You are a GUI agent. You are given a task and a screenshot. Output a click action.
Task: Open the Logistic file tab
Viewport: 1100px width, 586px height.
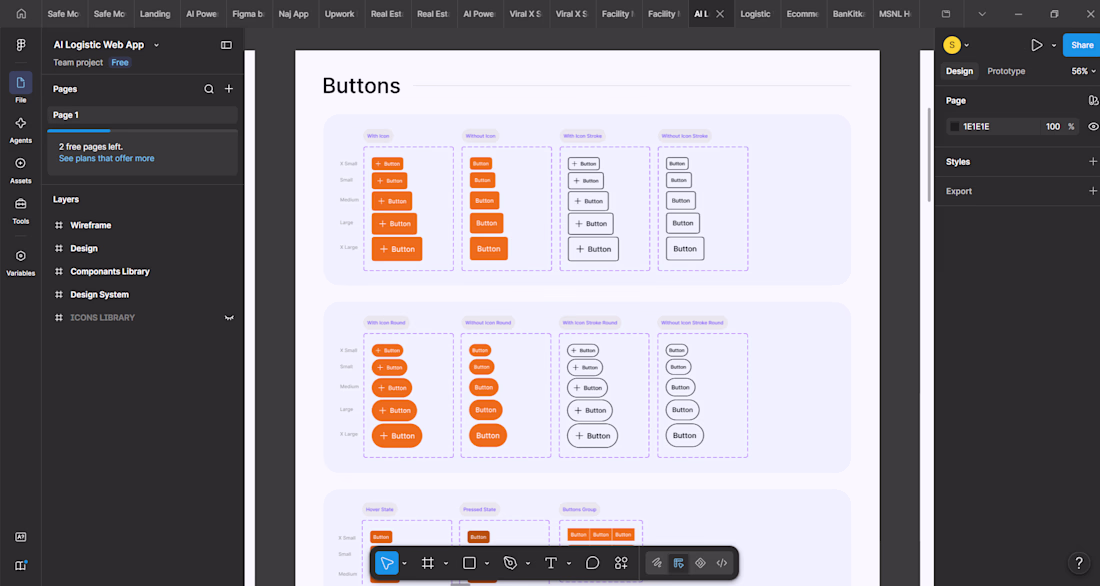pos(756,13)
